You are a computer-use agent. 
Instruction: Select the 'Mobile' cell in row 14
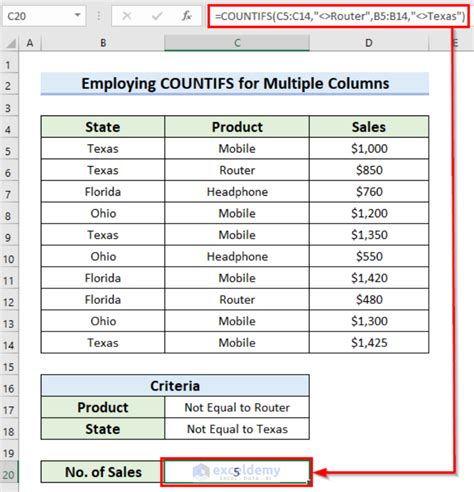pyautogui.click(x=237, y=342)
